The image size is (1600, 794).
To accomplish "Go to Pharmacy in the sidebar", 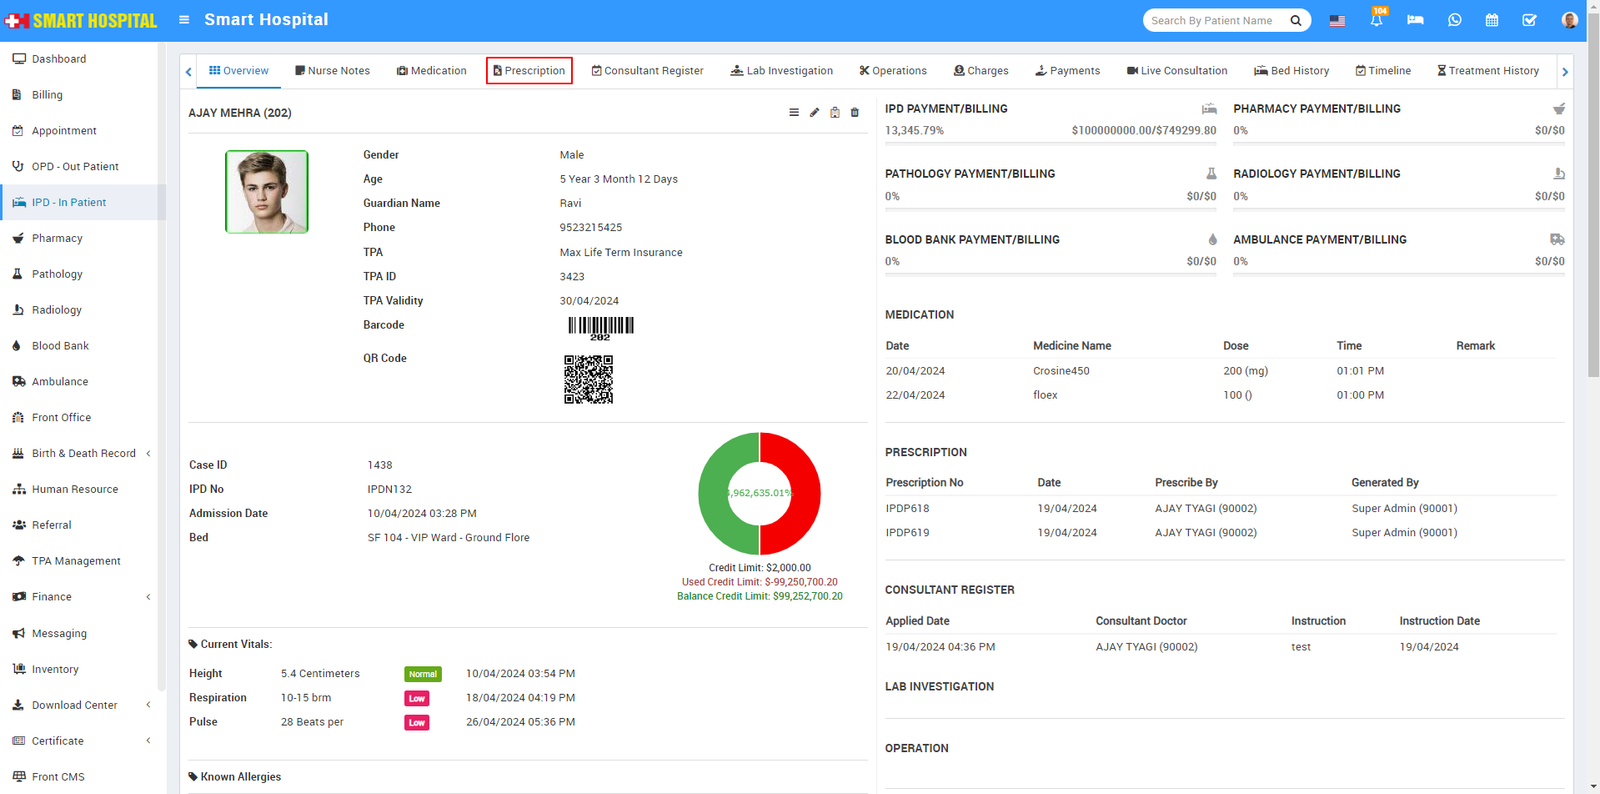I will (57, 238).
